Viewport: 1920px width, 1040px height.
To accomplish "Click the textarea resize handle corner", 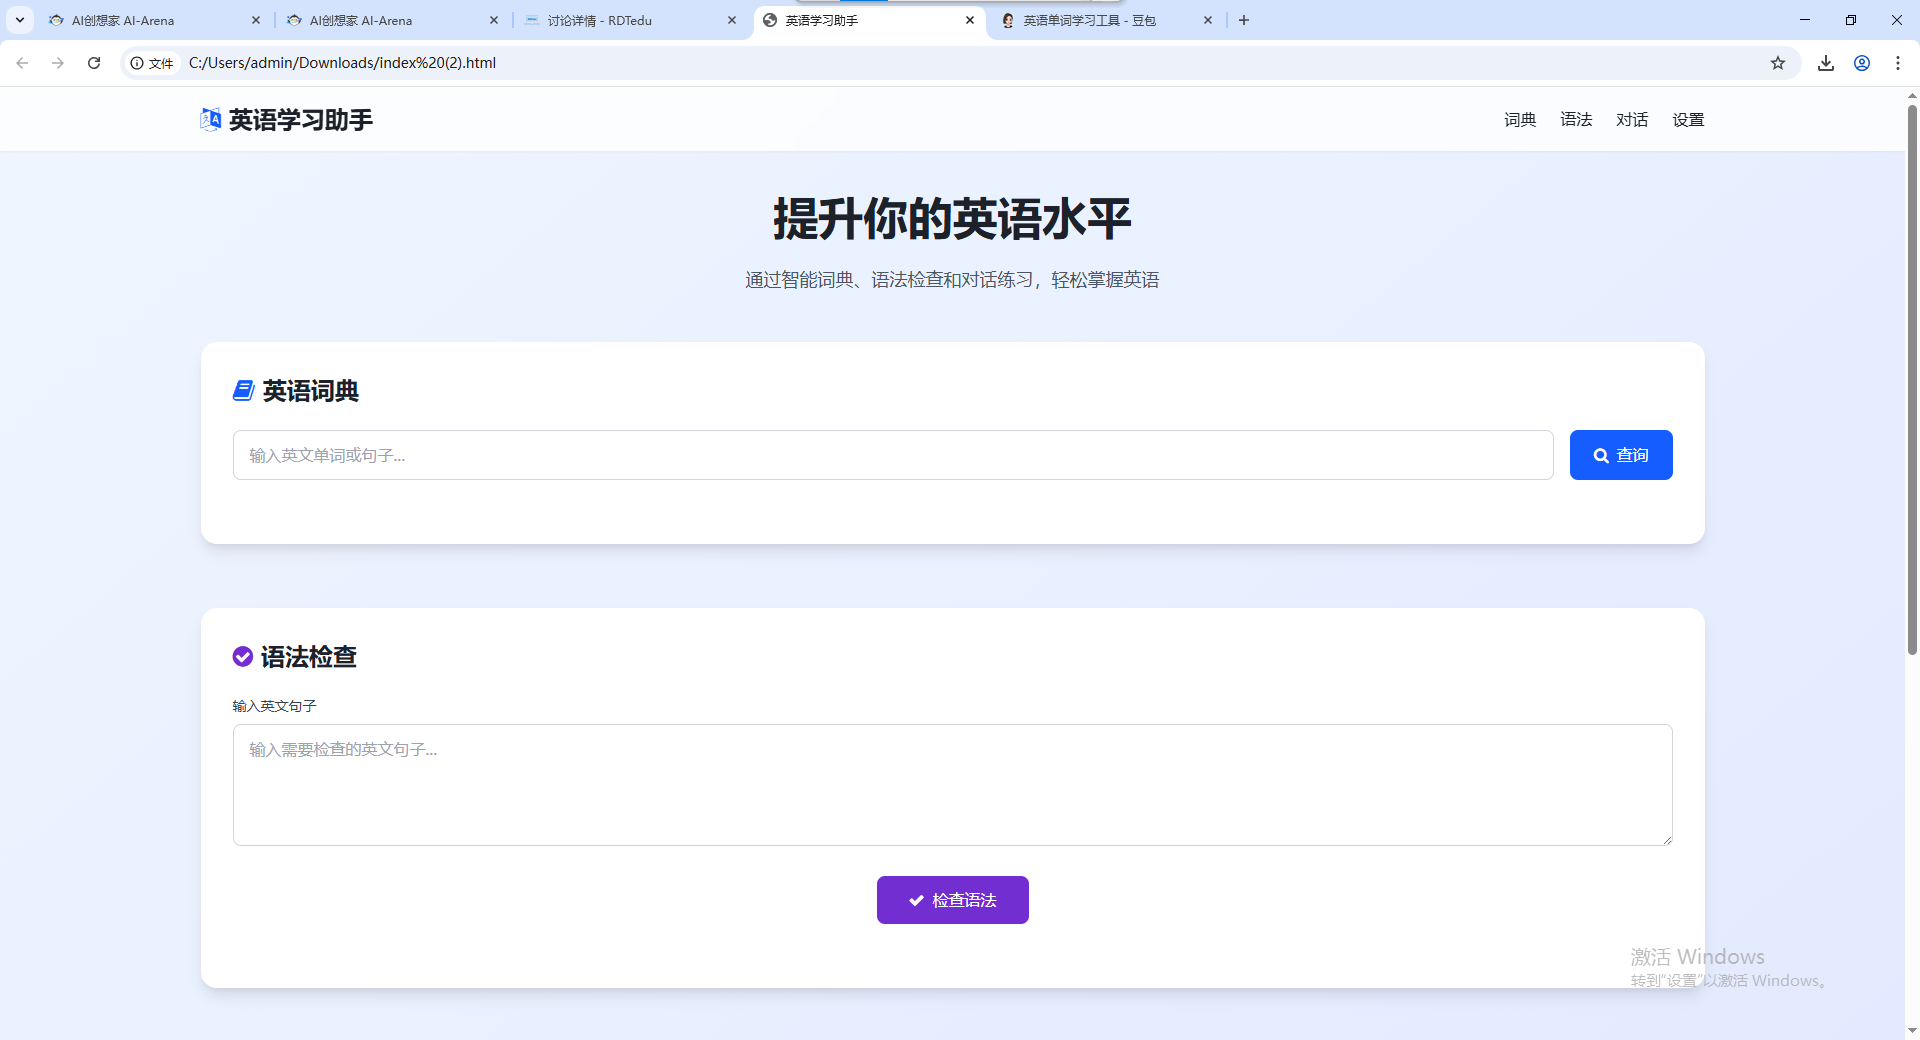I will (x=1666, y=839).
